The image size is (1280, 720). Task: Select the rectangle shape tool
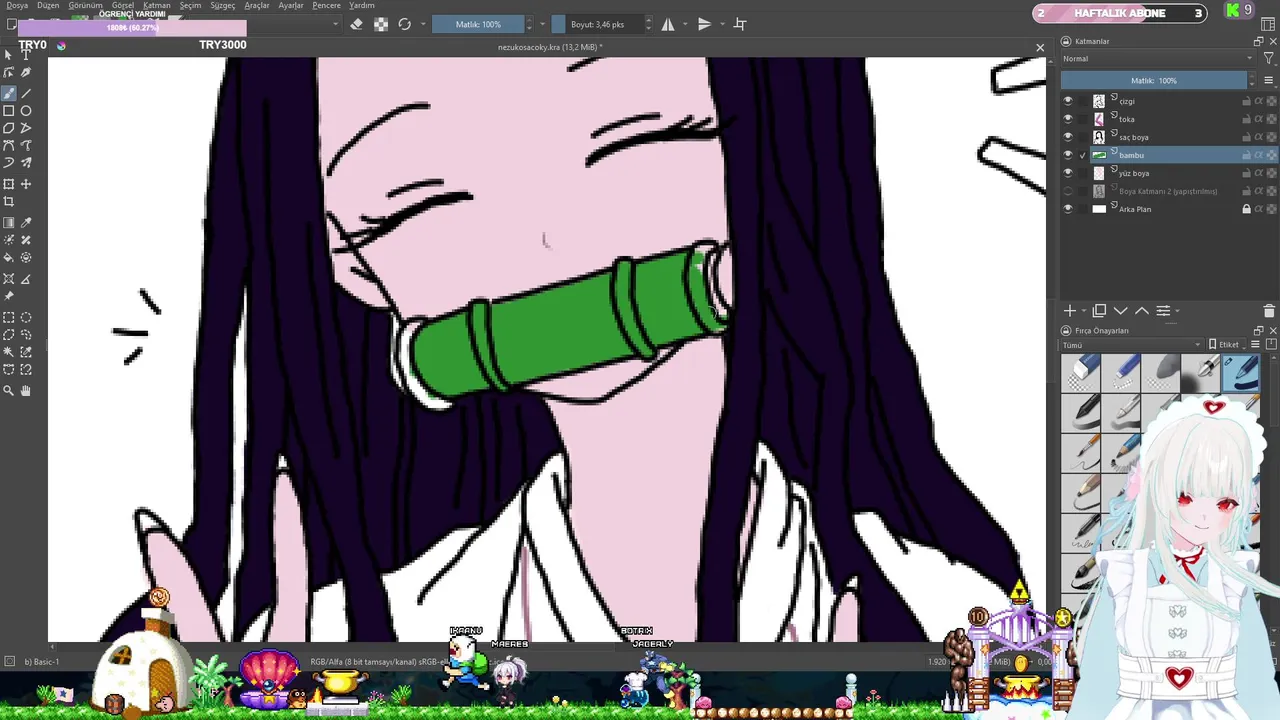9,111
